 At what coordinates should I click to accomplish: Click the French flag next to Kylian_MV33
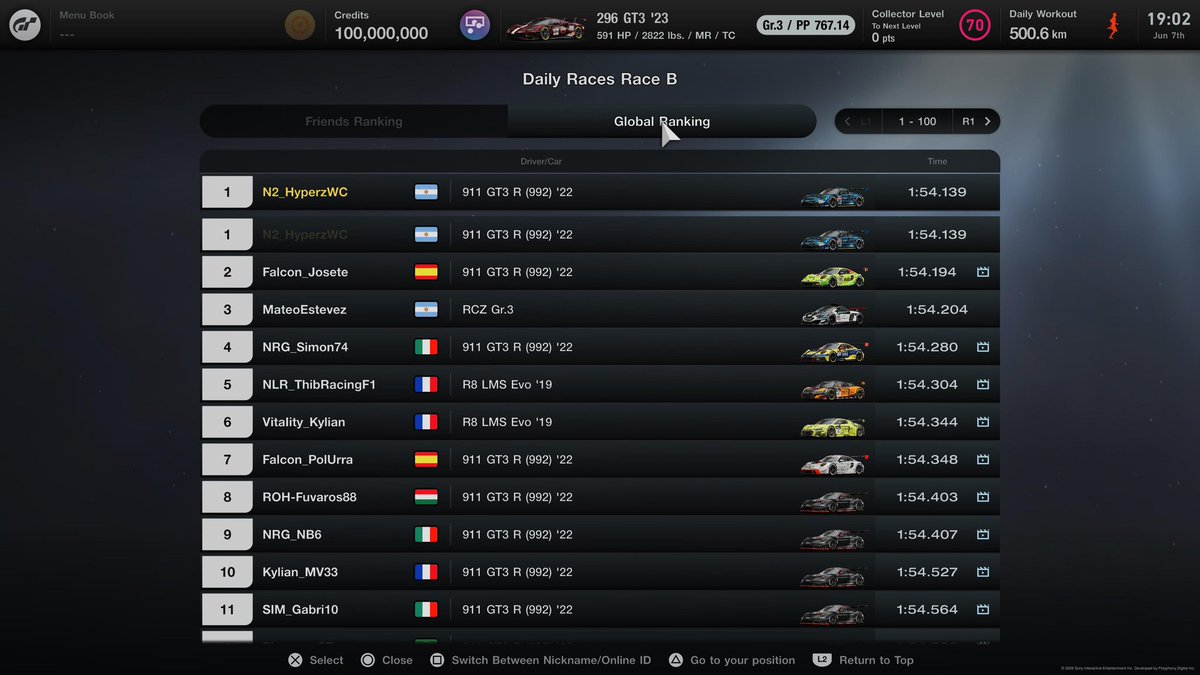pyautogui.click(x=426, y=572)
